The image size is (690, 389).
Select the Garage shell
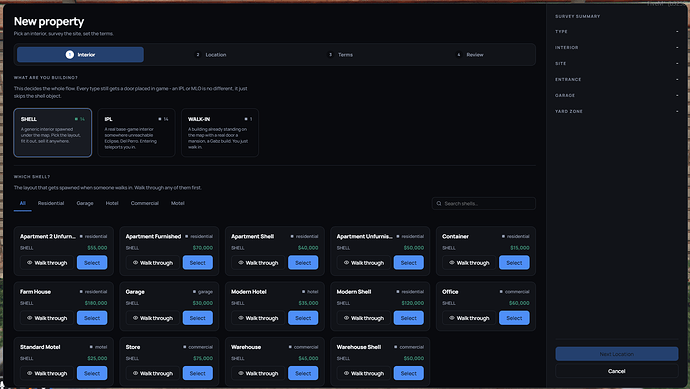[x=198, y=318]
